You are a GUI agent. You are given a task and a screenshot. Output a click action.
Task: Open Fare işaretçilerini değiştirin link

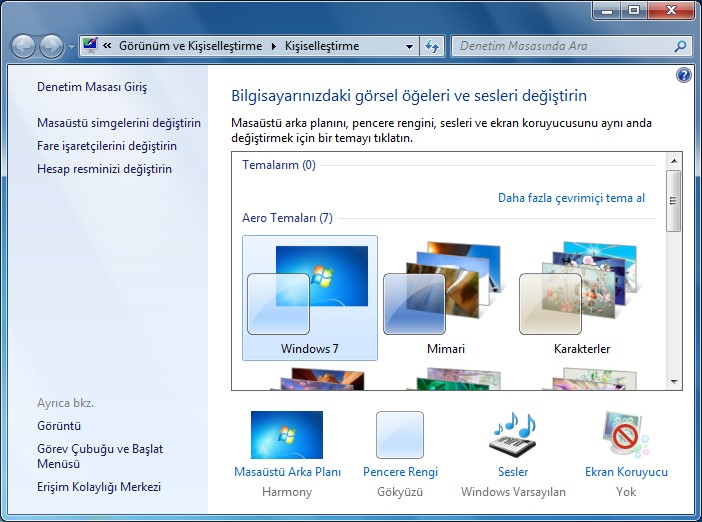coord(107,146)
